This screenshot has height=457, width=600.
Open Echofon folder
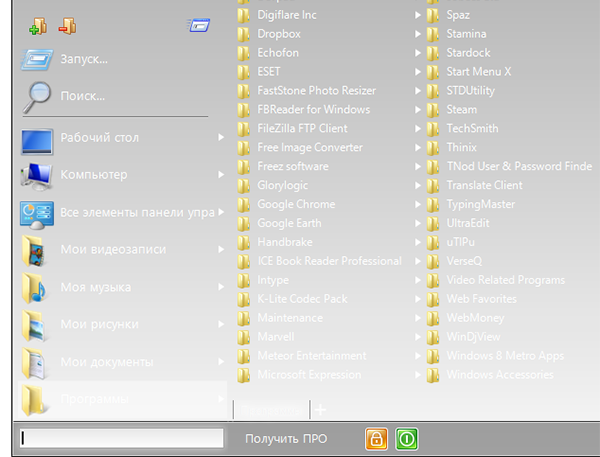point(329,53)
